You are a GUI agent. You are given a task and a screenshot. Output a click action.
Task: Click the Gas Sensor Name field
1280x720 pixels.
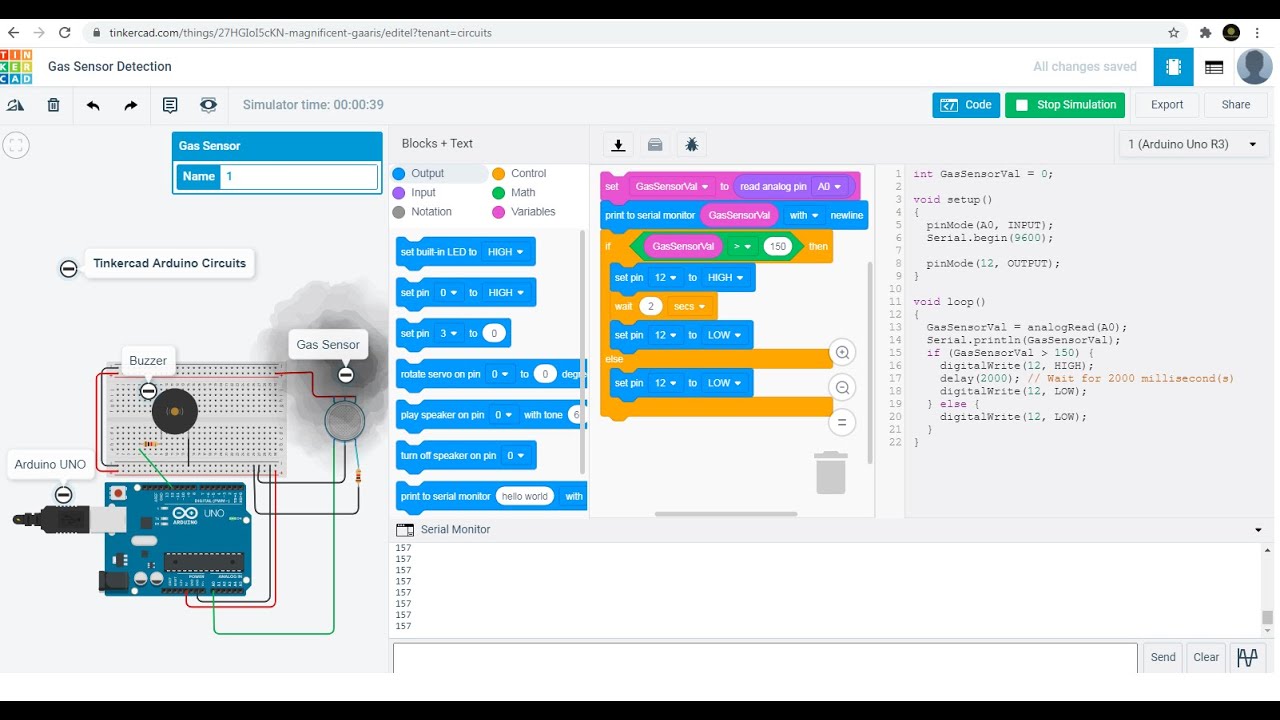[300, 176]
